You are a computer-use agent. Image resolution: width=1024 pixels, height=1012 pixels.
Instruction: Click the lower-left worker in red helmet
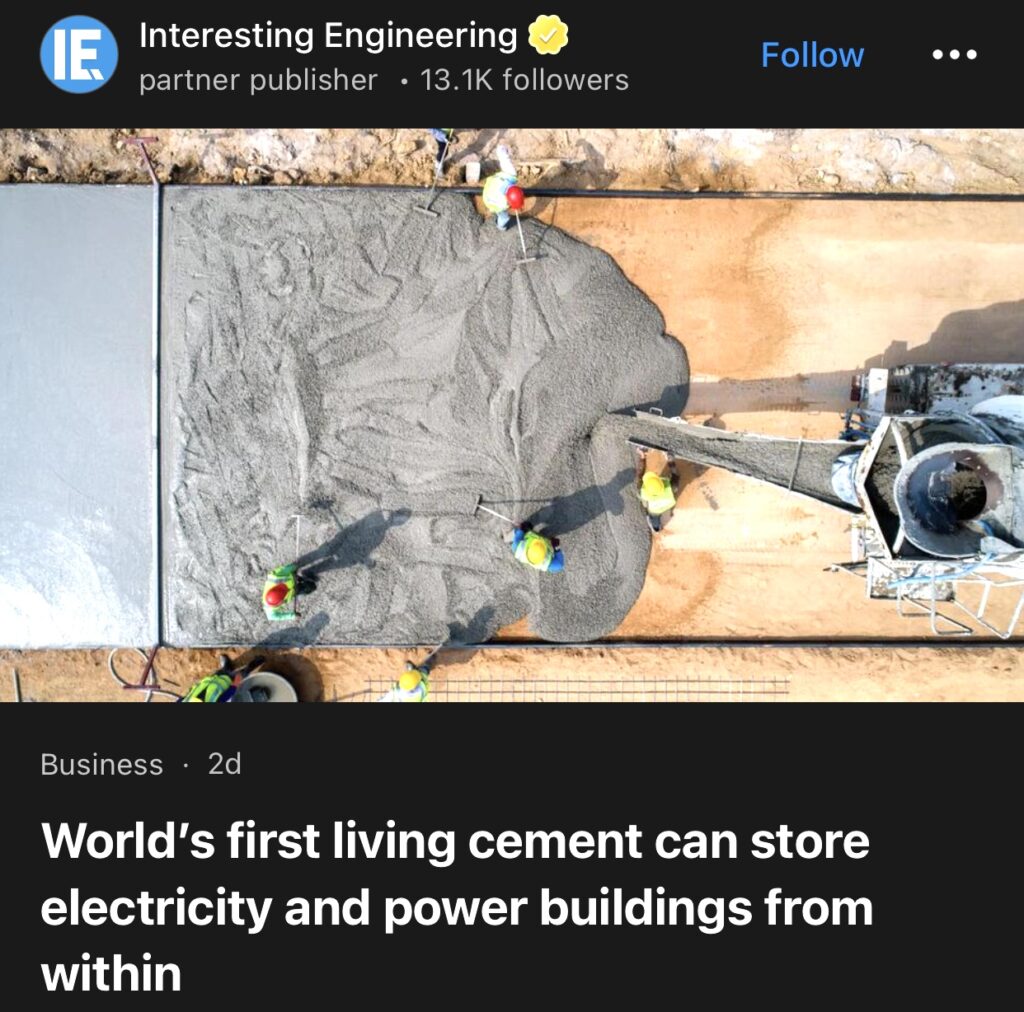tap(283, 592)
